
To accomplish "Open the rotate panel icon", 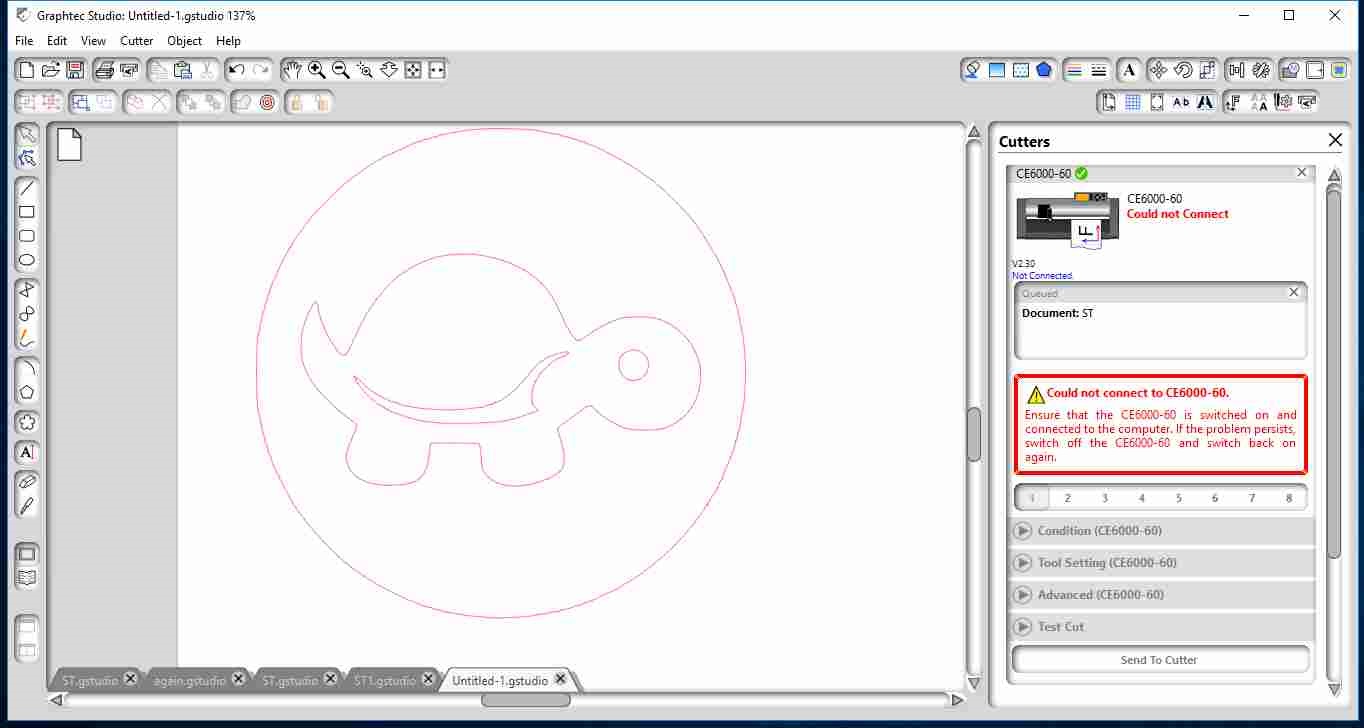I will tap(1183, 70).
